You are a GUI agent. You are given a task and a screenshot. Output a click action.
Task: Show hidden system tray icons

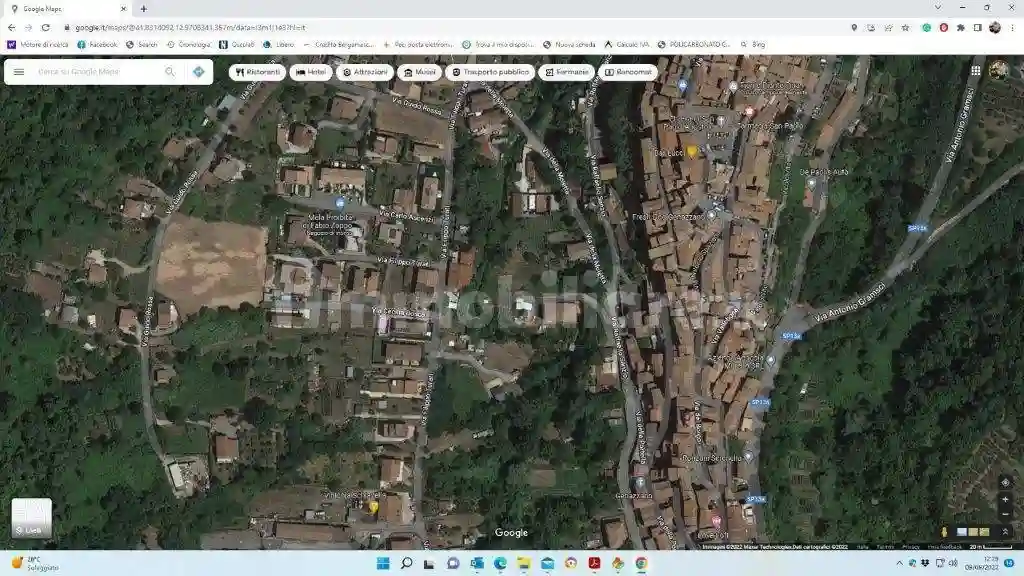(899, 564)
